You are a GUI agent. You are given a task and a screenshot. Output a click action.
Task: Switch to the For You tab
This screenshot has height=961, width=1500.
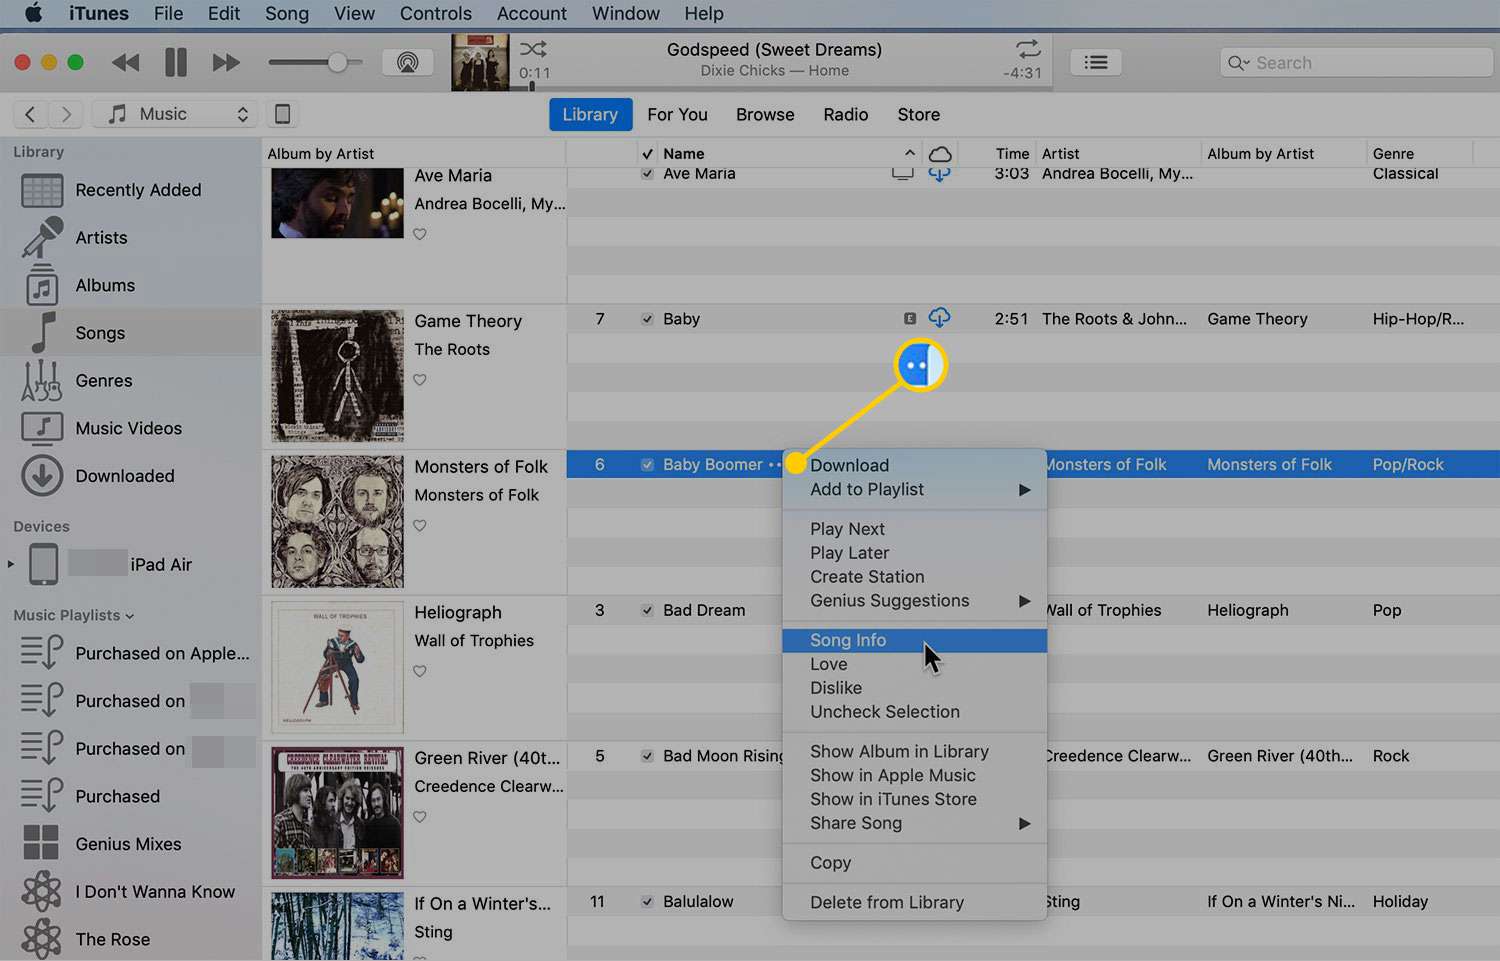coord(677,114)
